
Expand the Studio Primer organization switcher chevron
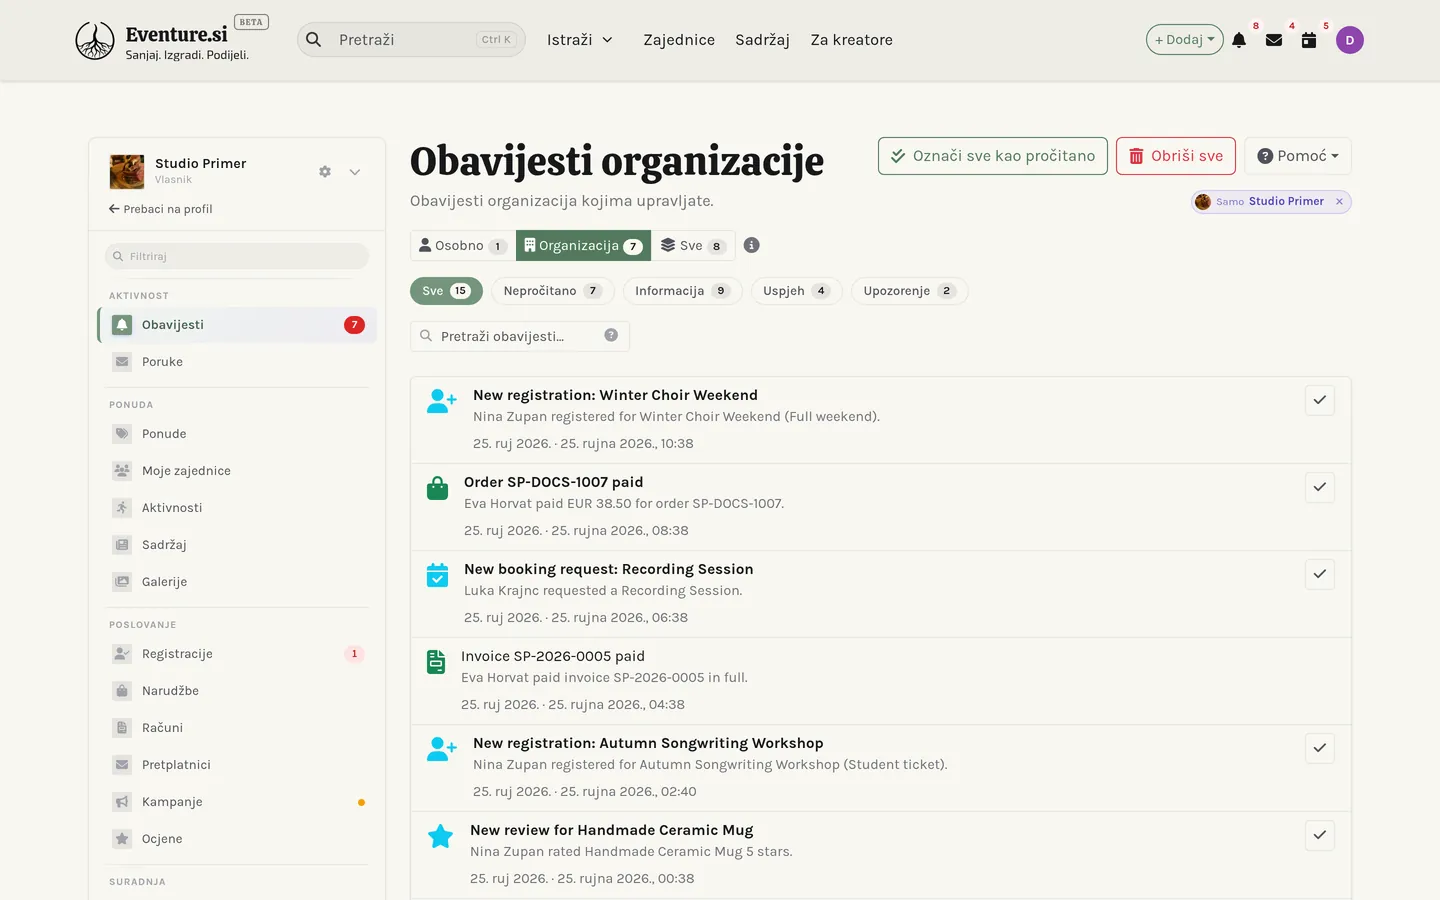355,172
